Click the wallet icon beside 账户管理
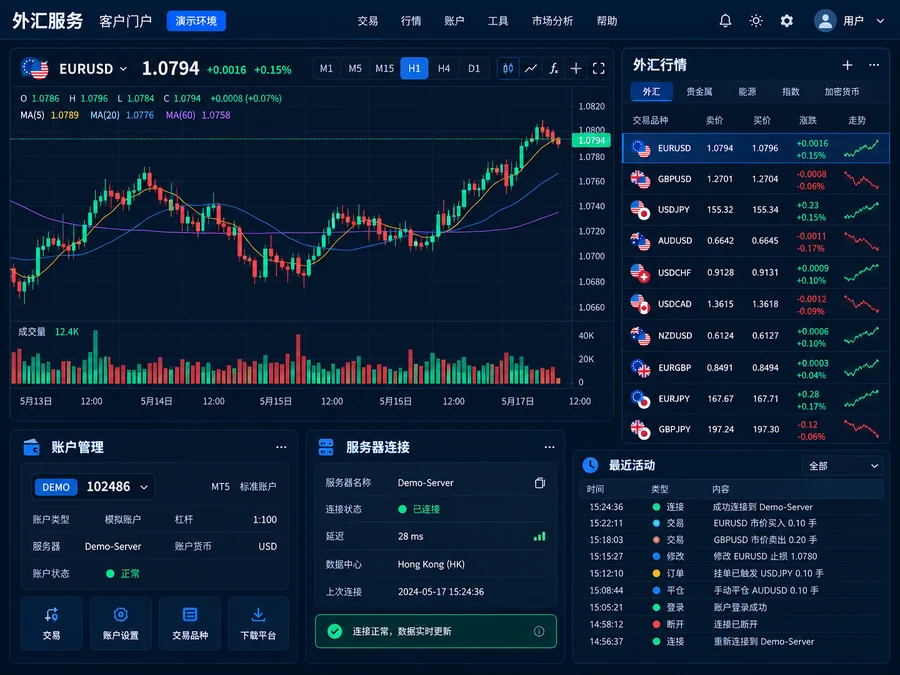Viewport: 900px width, 675px height. (32, 447)
